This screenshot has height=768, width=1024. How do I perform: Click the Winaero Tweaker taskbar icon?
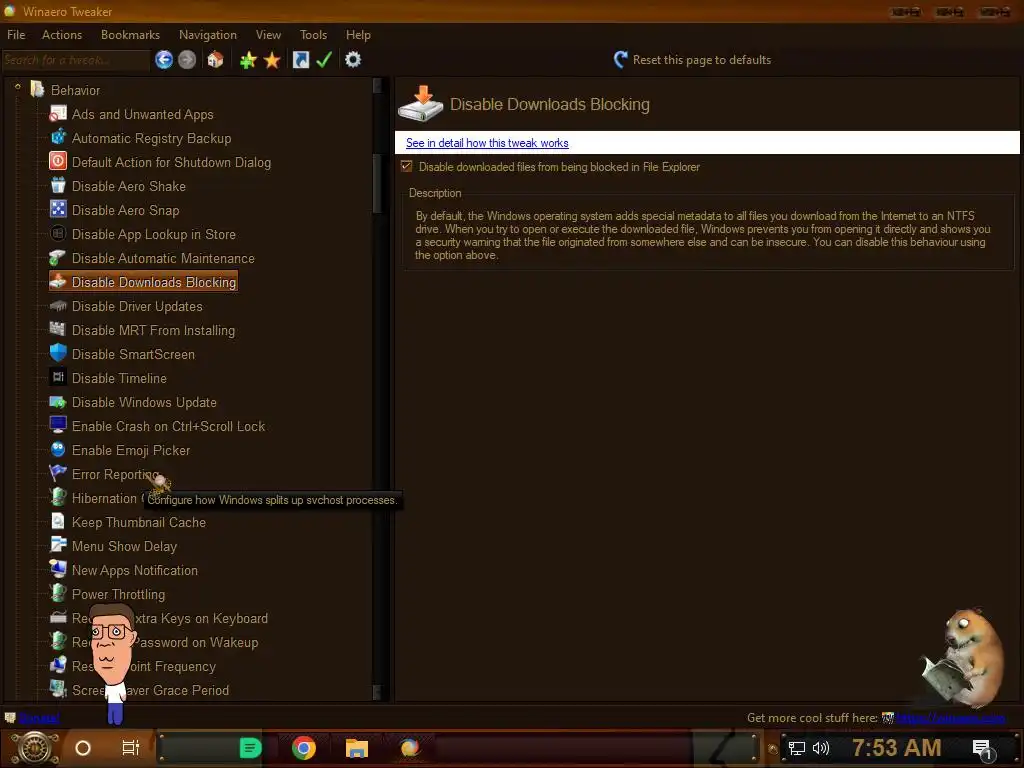coord(409,748)
